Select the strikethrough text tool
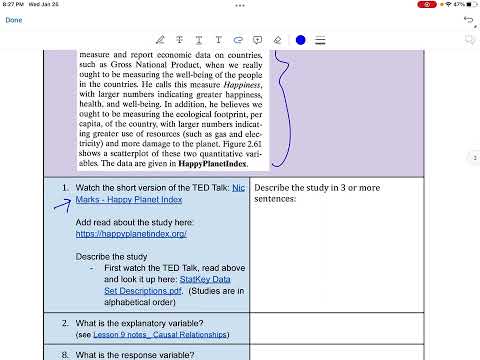The height and width of the screenshot is (360, 480). pos(179,40)
